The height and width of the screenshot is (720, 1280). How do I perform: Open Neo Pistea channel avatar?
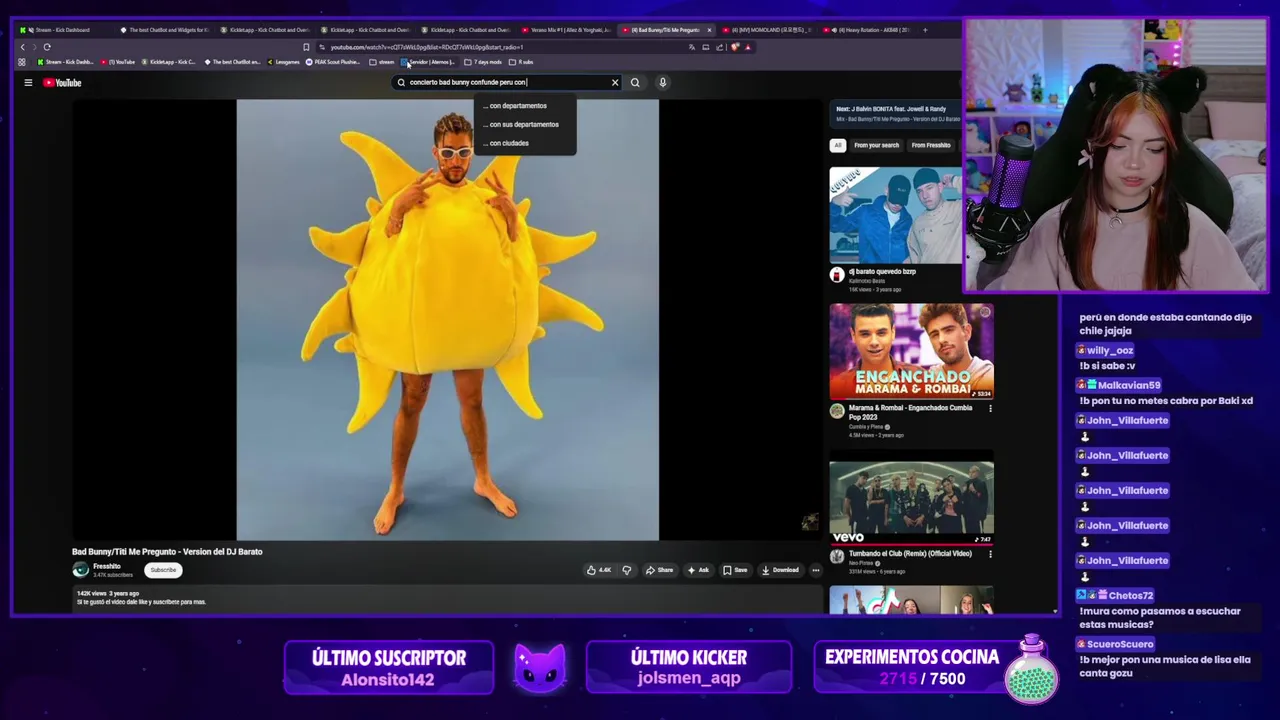pos(837,556)
